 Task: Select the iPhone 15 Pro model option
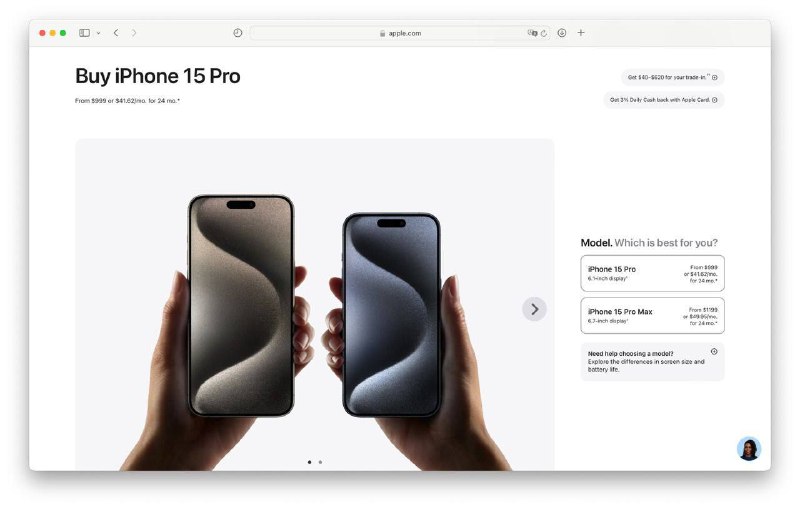(652, 273)
